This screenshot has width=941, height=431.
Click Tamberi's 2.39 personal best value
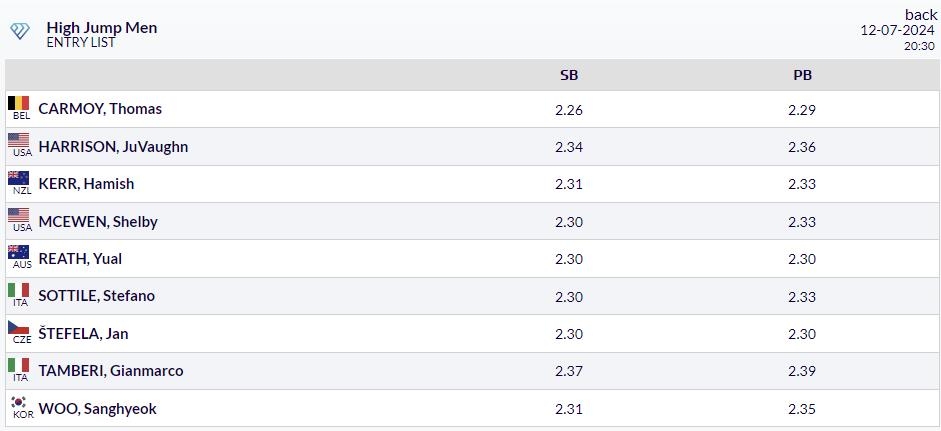pos(802,371)
